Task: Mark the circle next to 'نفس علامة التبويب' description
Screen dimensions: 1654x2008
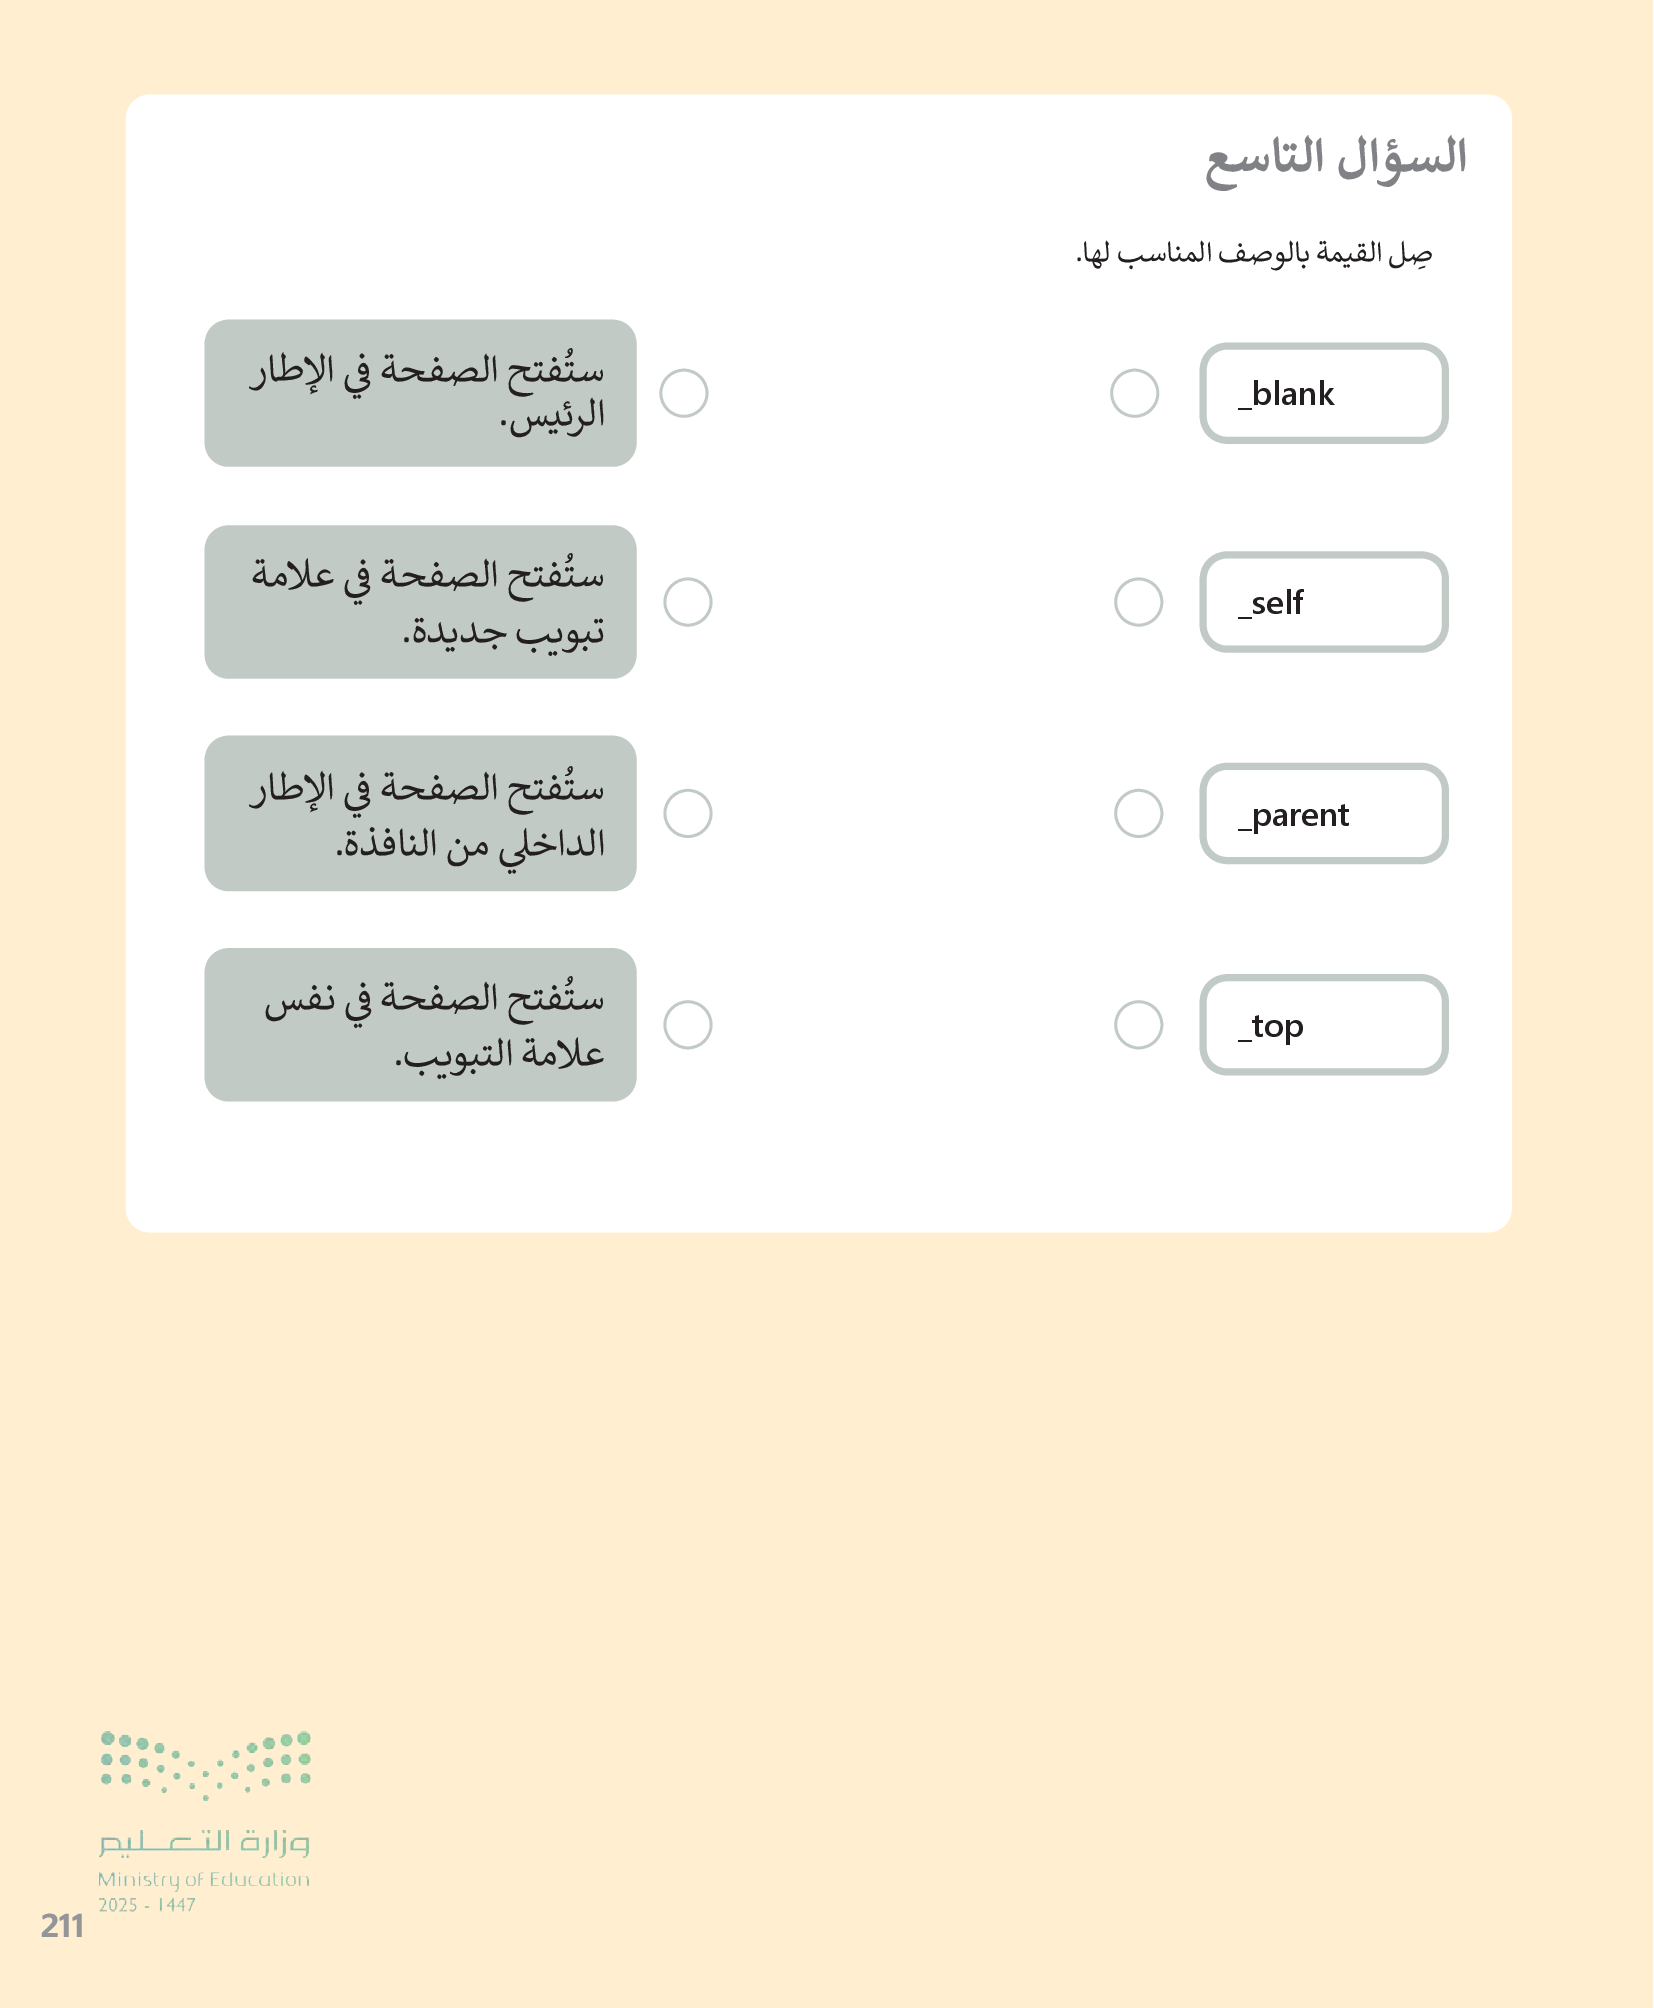Action: [688, 1025]
